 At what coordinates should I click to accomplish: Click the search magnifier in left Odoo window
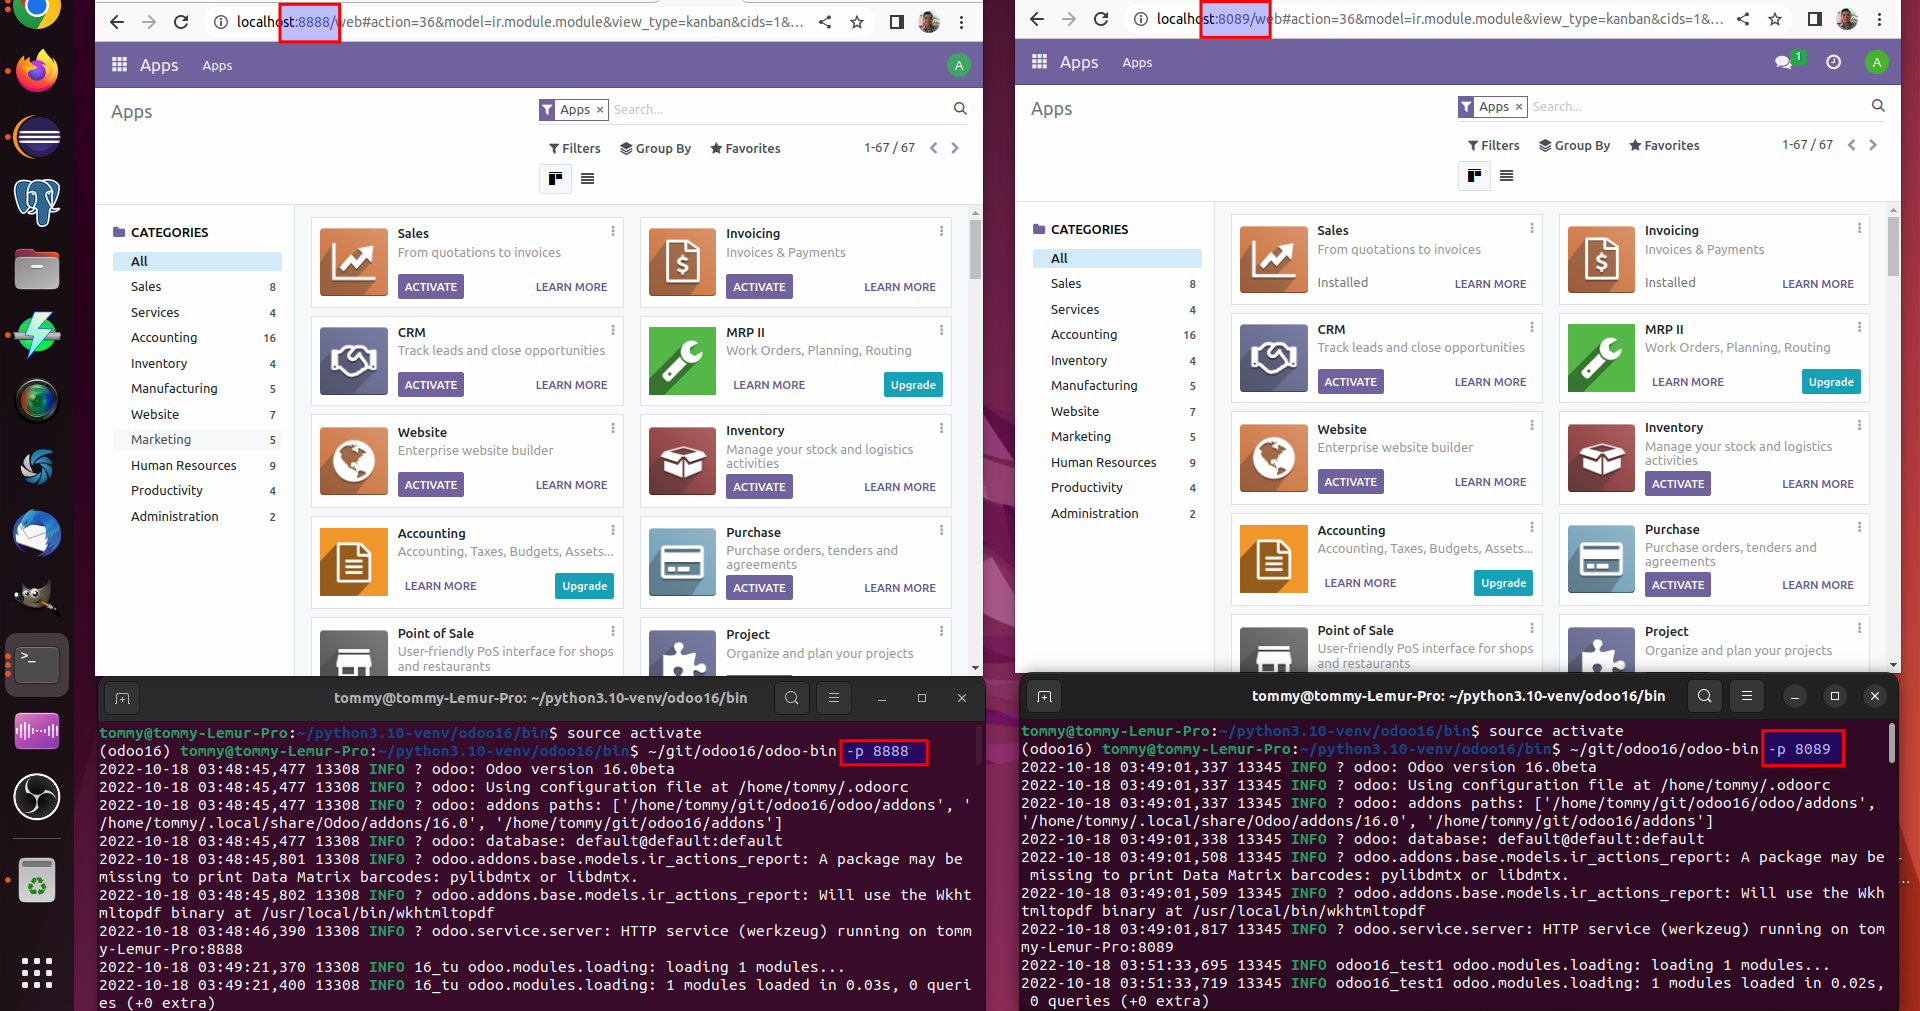(960, 109)
